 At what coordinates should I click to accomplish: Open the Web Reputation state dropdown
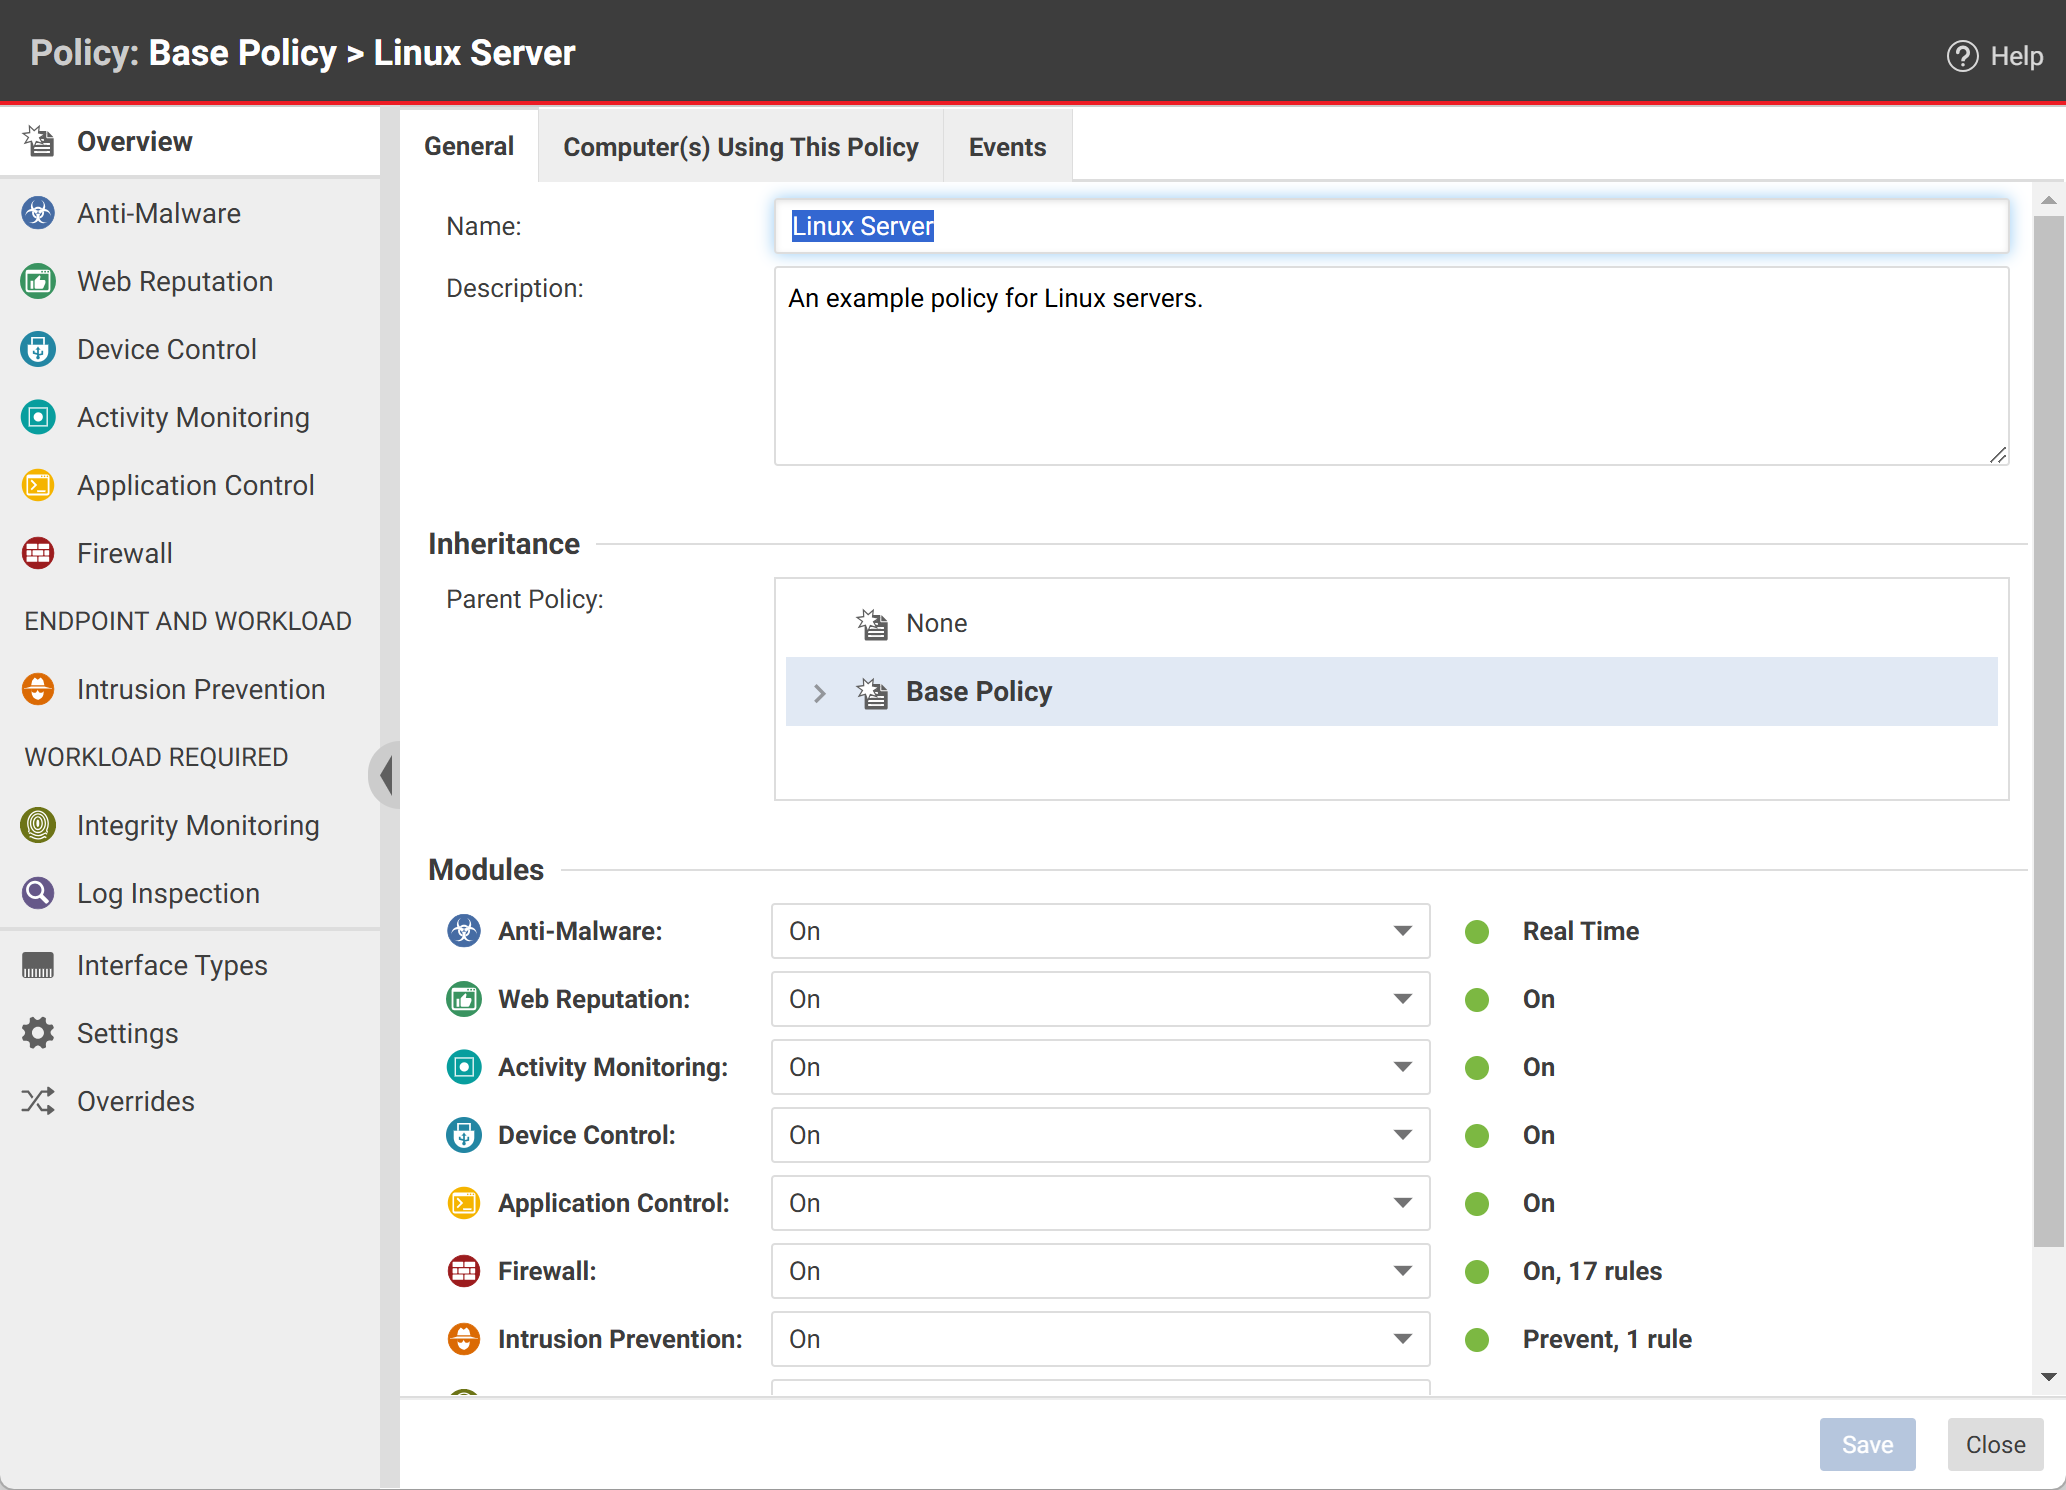[x=1100, y=999]
